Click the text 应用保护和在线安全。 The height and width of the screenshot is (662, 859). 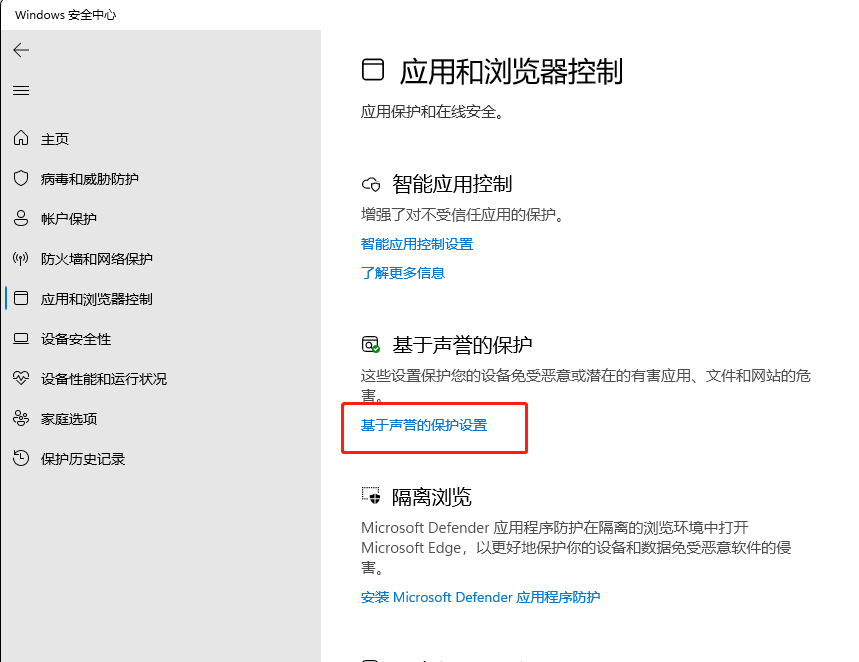[x=432, y=112]
